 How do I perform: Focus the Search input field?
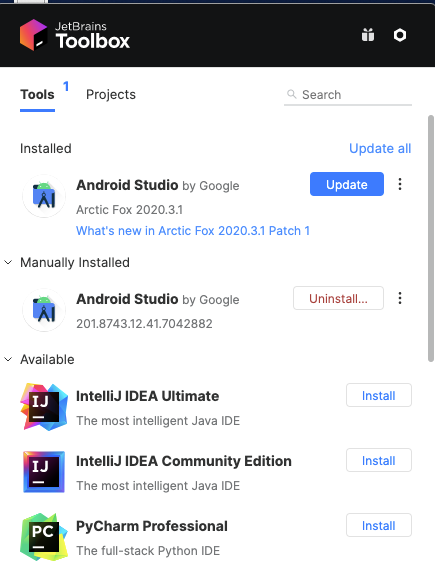(348, 95)
